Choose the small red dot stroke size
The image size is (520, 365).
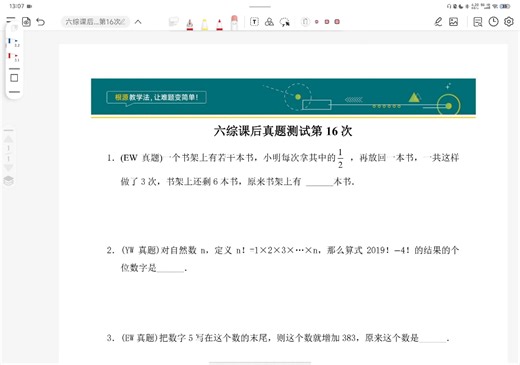click(317, 22)
